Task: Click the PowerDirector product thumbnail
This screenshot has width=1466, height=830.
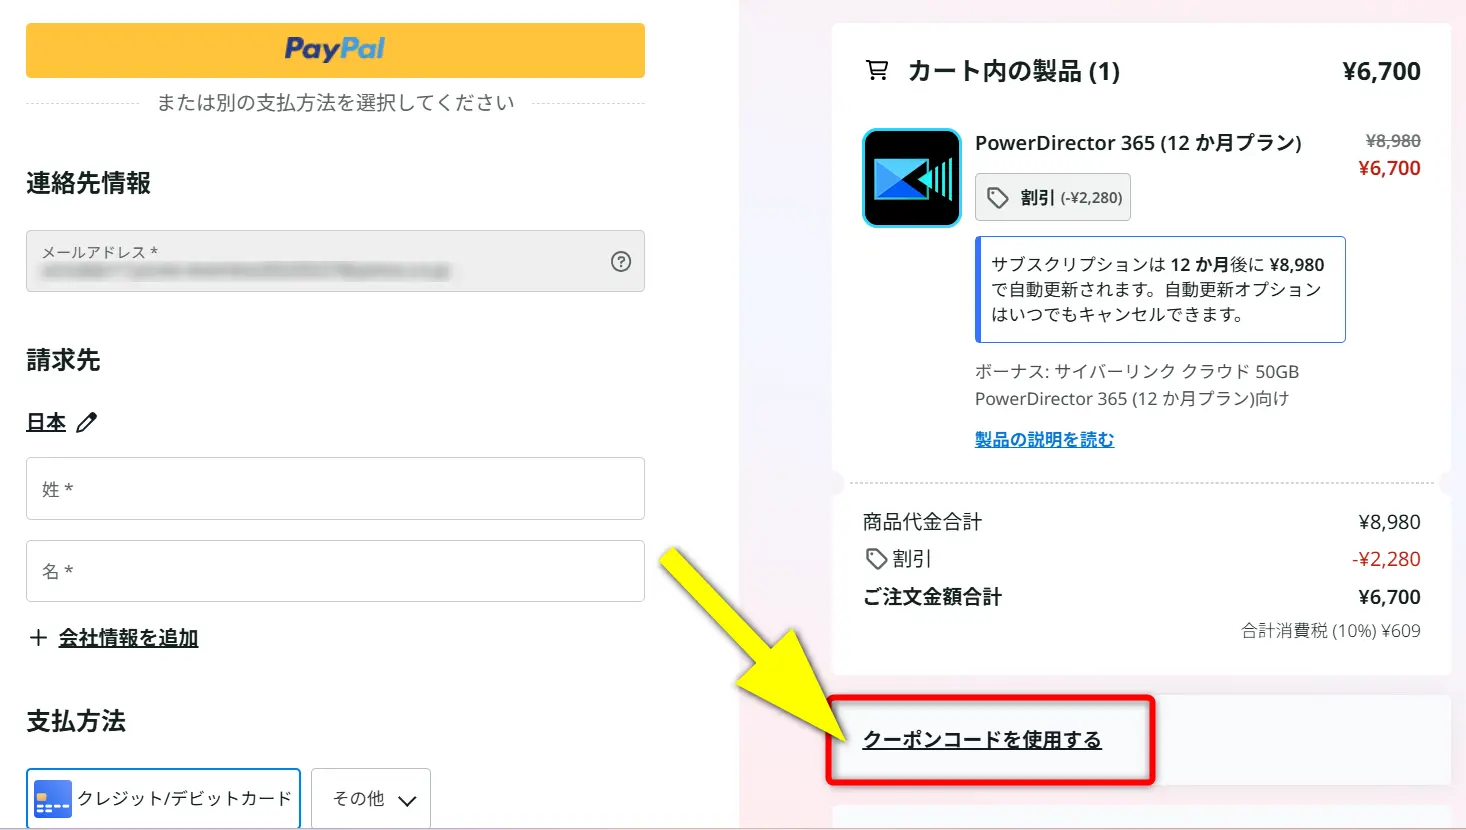Action: (x=912, y=178)
